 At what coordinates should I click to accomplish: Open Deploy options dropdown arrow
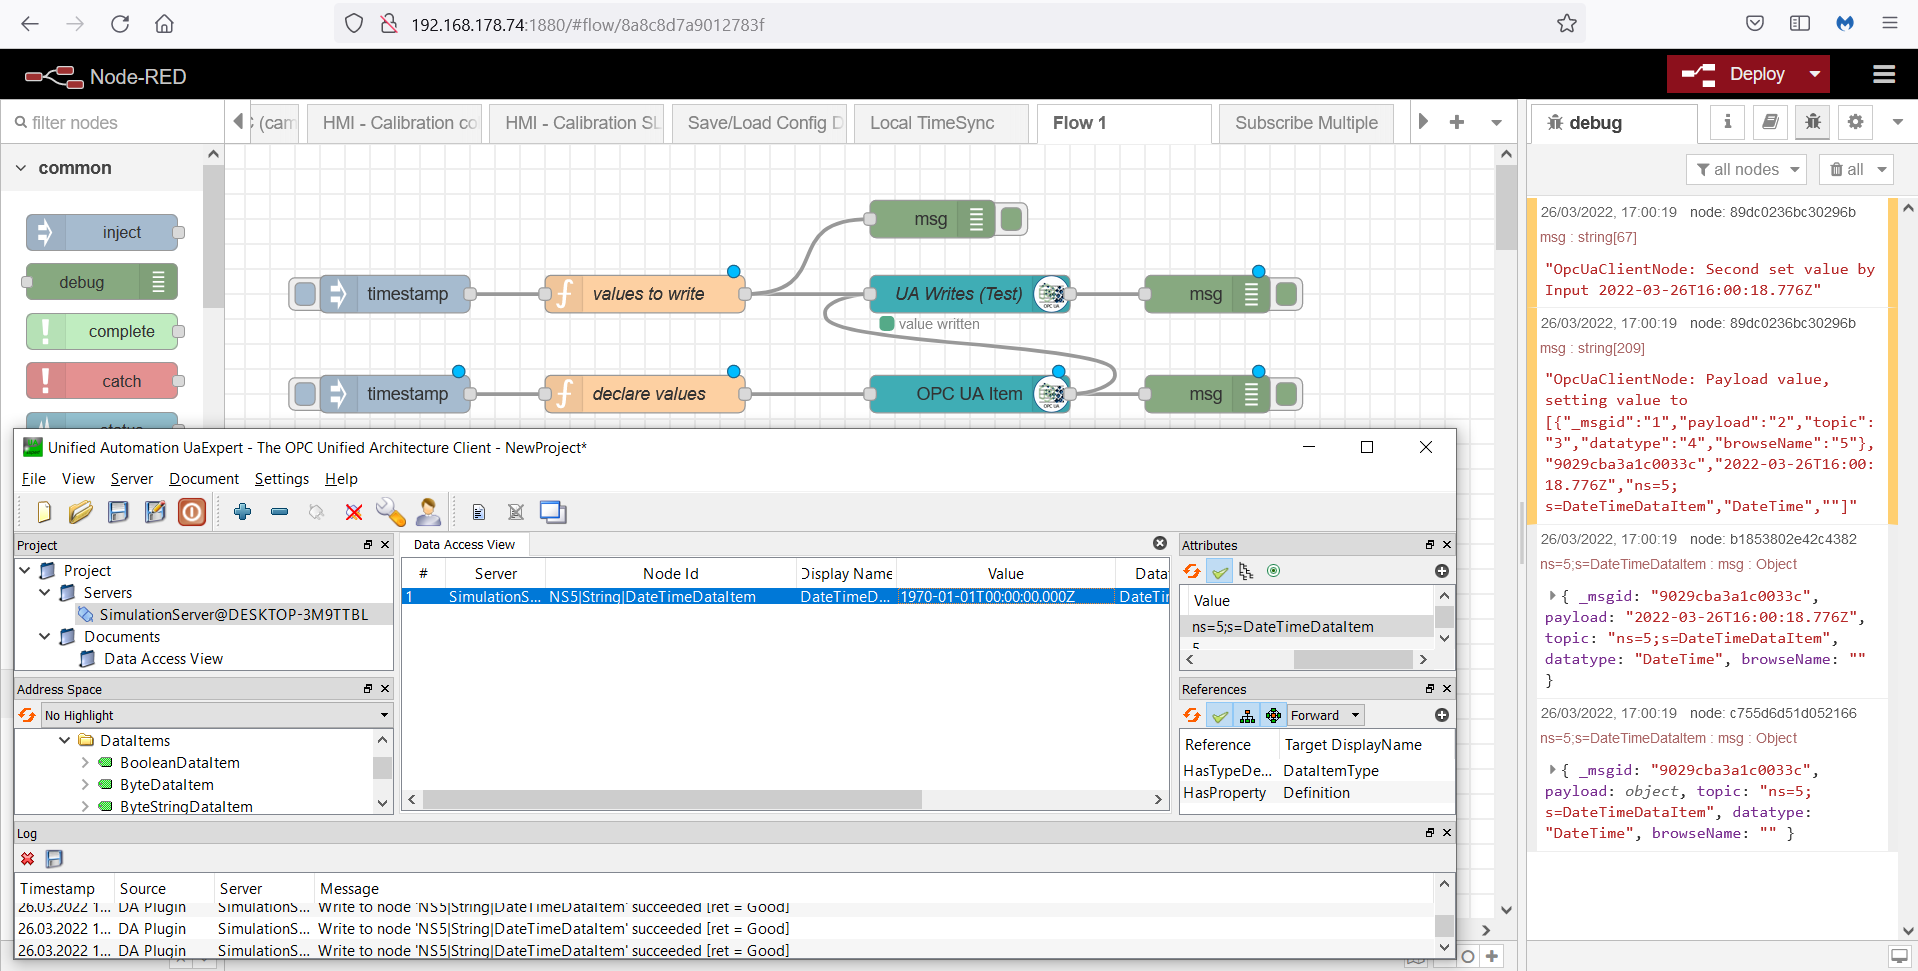coord(1814,74)
